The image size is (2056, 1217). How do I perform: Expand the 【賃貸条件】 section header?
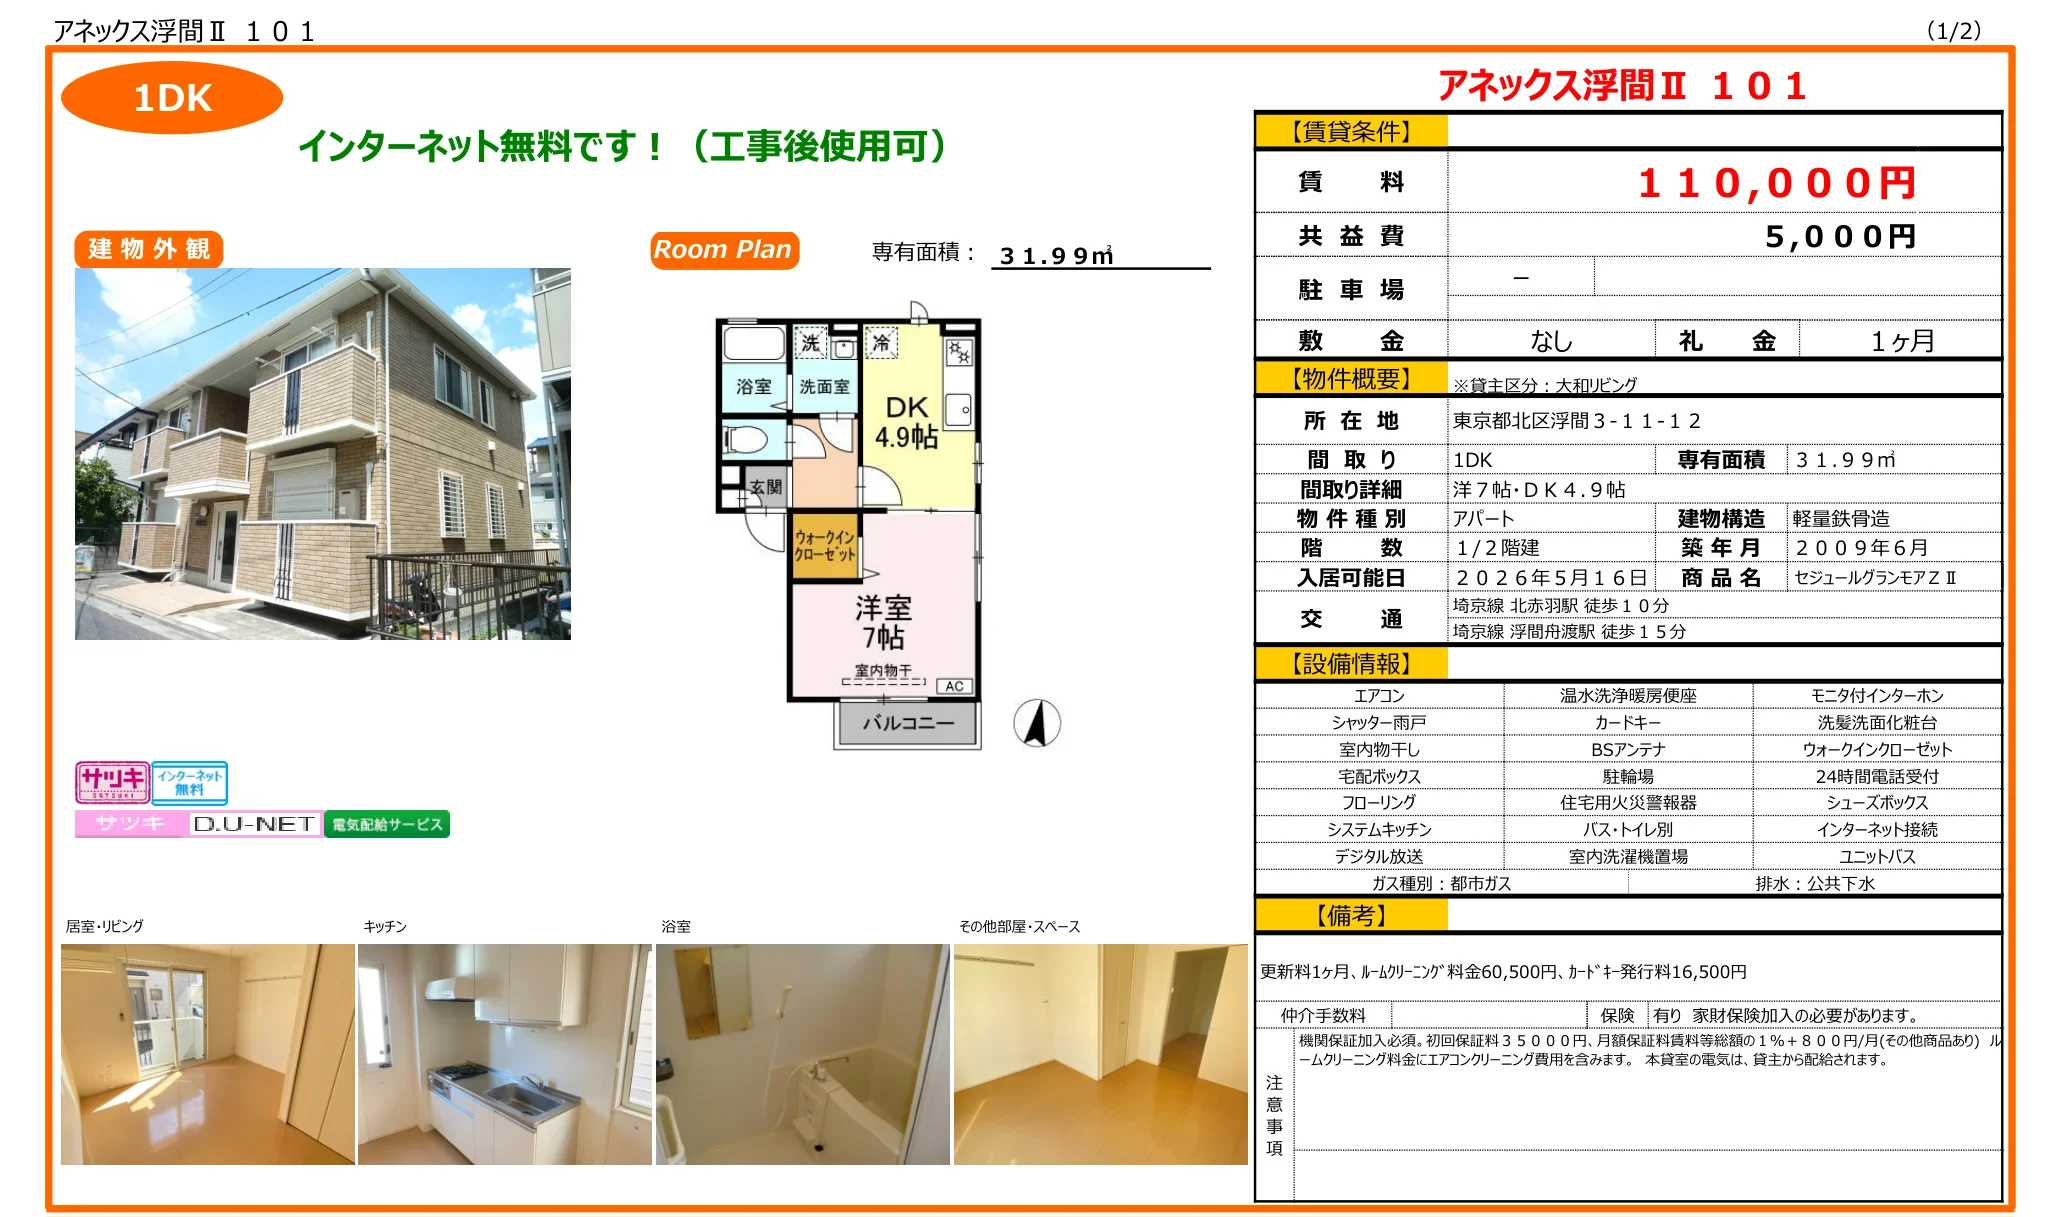click(1351, 133)
